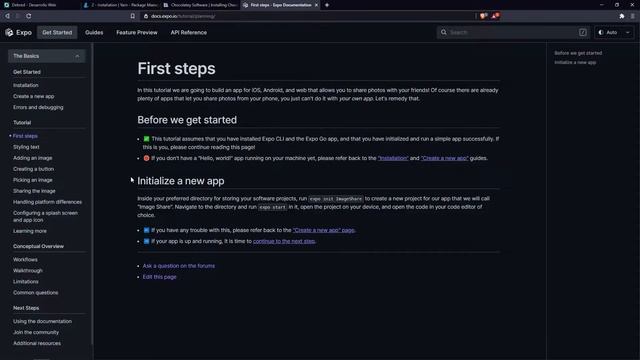Open Common questions in the sidebar

point(36,293)
